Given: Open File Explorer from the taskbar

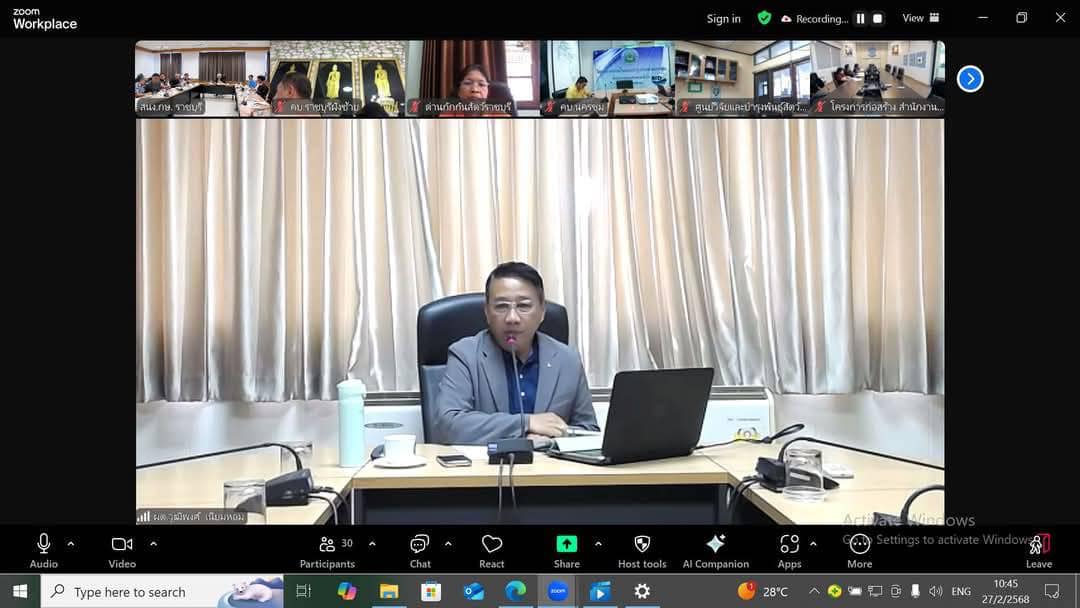Looking at the screenshot, I should point(389,591).
